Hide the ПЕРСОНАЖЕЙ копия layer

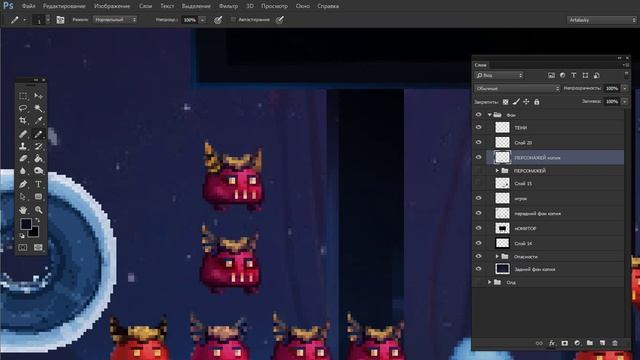tap(479, 157)
